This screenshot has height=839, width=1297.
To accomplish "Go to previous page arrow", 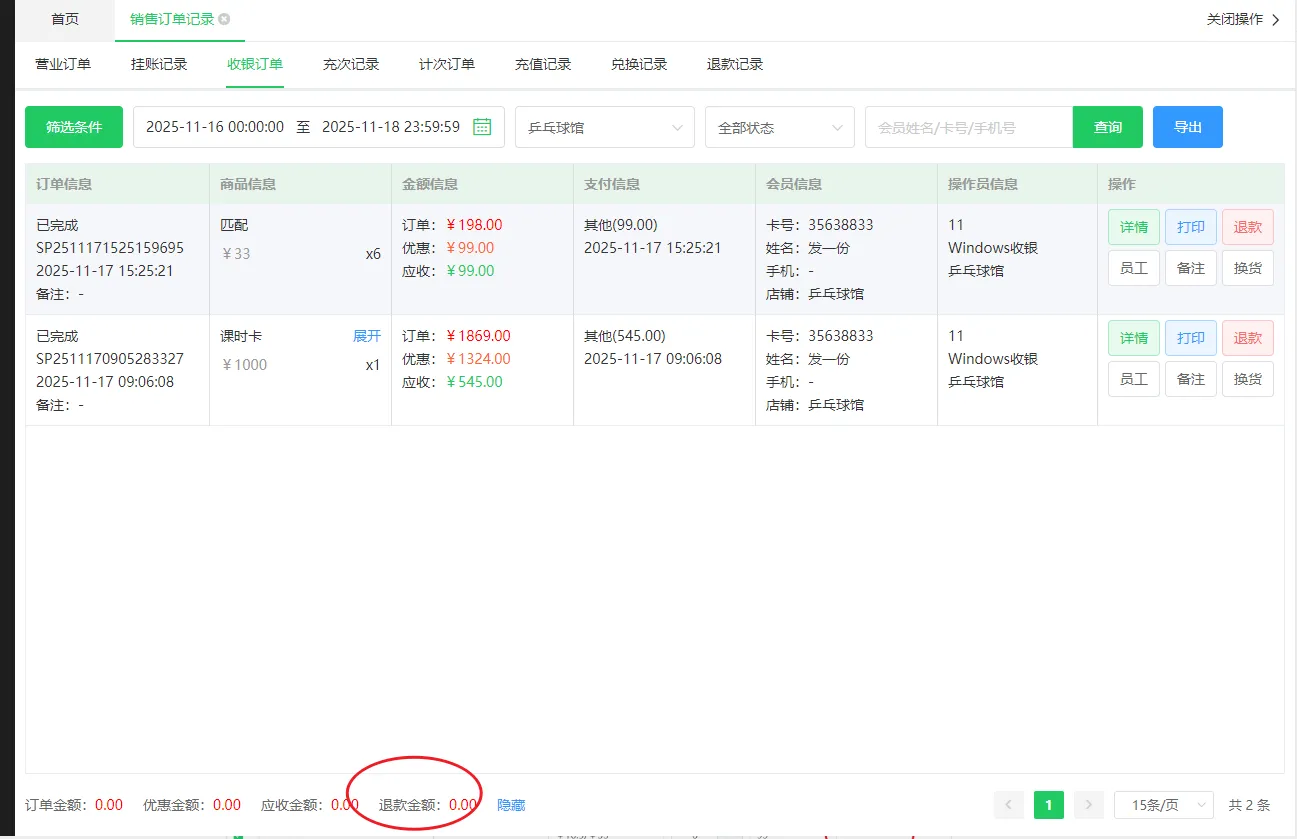I will click(x=1009, y=805).
